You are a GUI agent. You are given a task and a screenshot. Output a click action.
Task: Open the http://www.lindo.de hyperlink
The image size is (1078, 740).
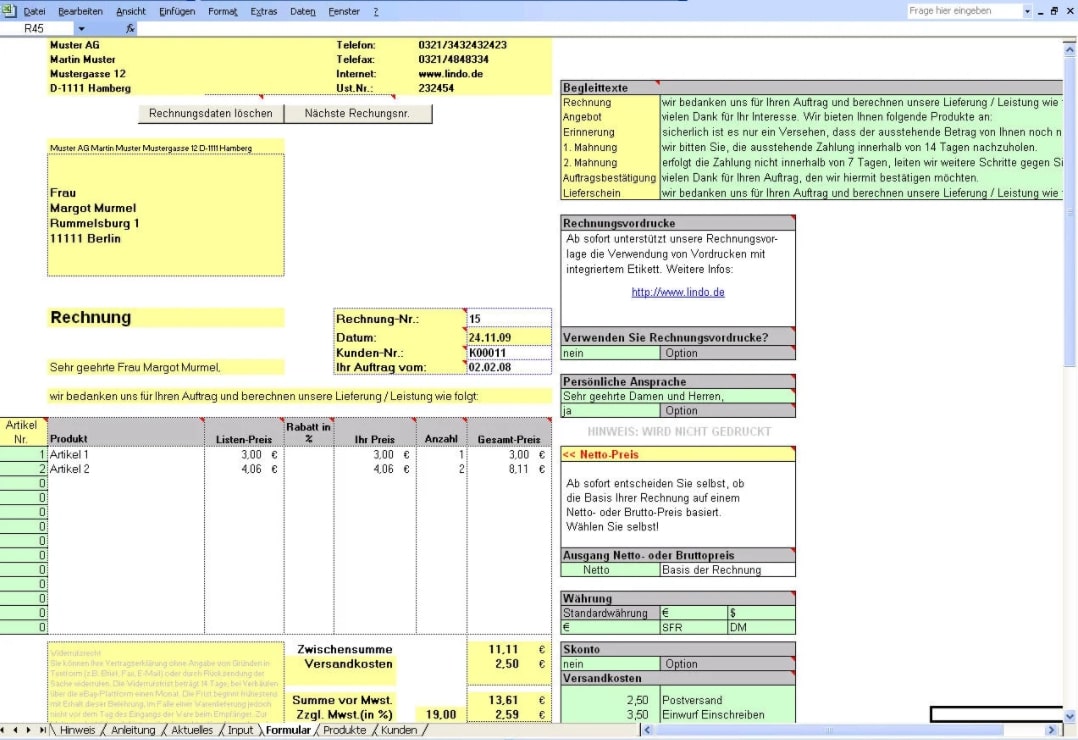click(678, 292)
